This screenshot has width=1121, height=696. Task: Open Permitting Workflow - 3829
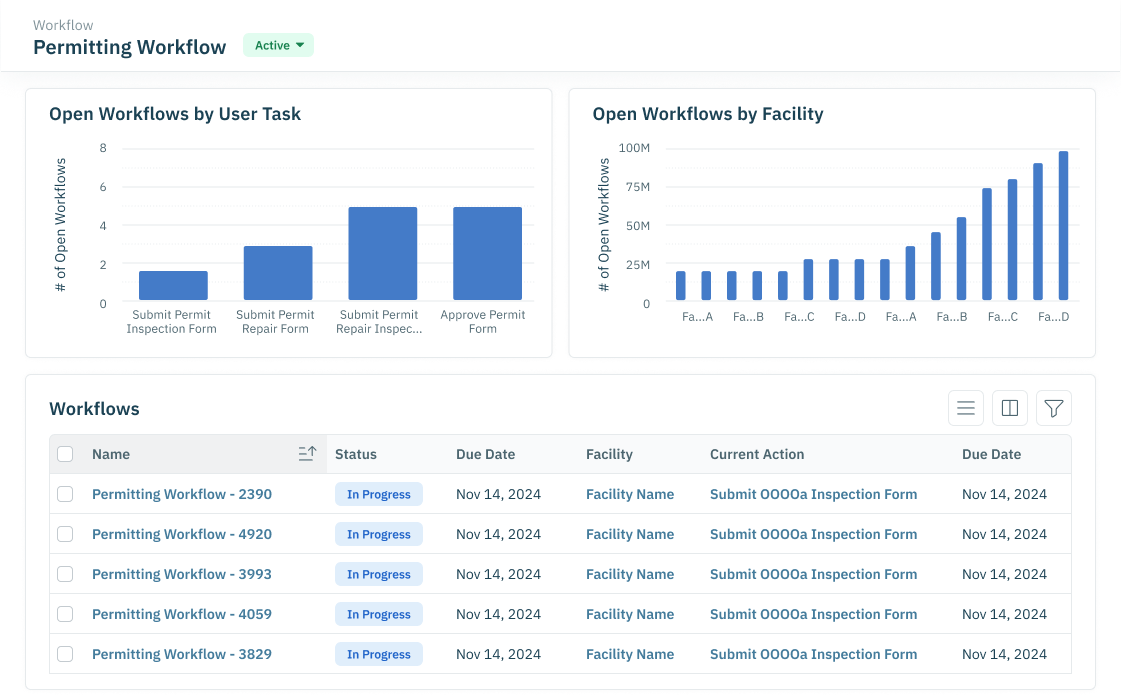[182, 654]
